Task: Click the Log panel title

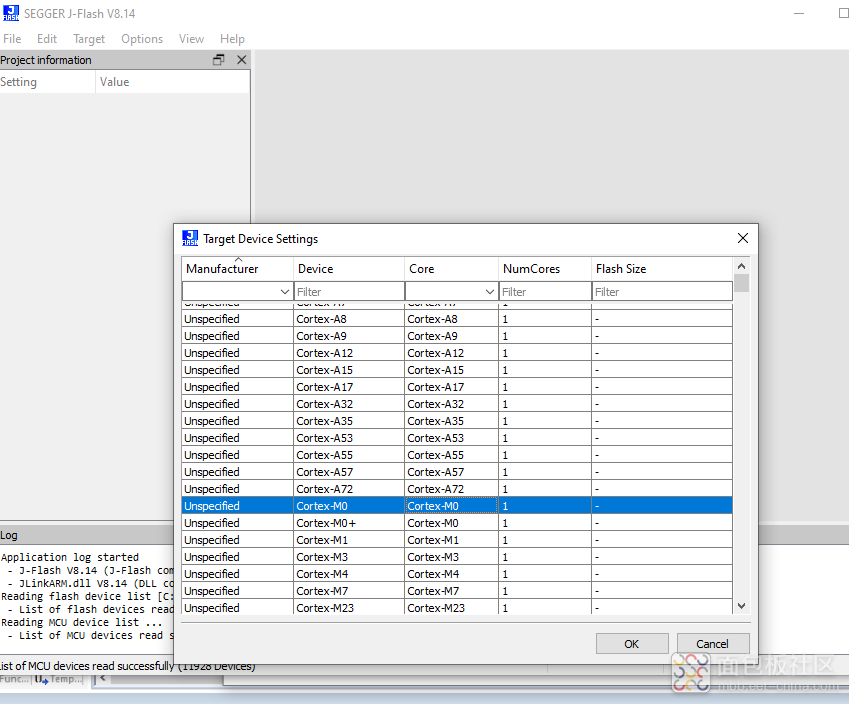Action: click(9, 535)
